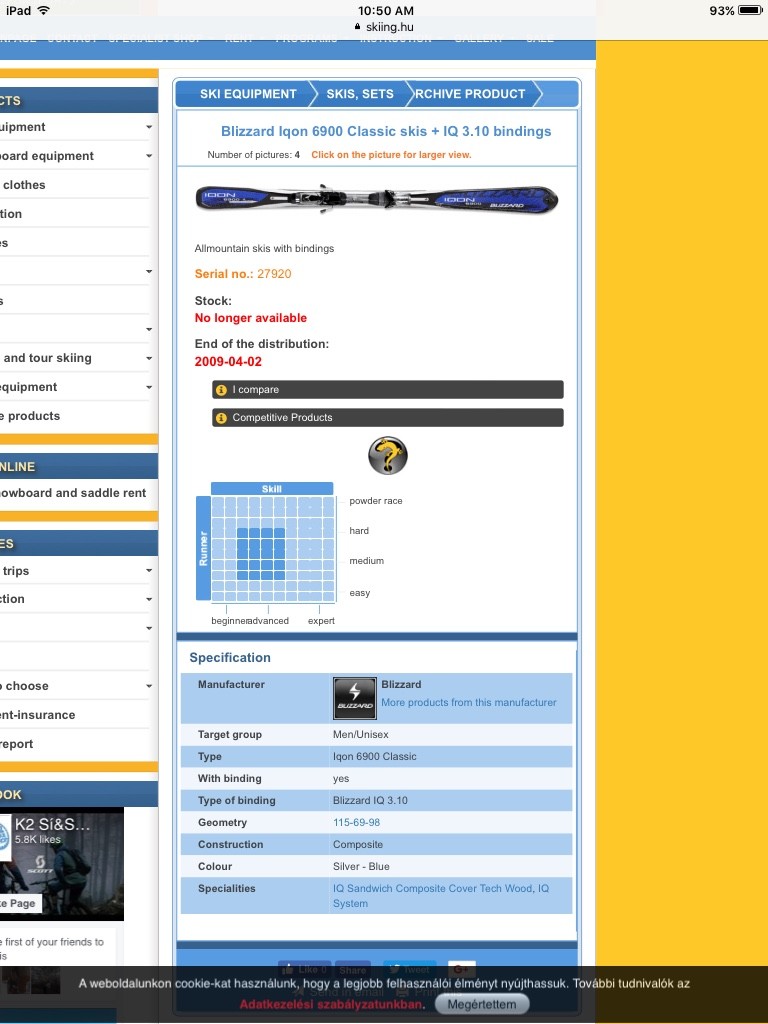
Task: Tap the lock icon next to skiing.hu
Action: [357, 27]
